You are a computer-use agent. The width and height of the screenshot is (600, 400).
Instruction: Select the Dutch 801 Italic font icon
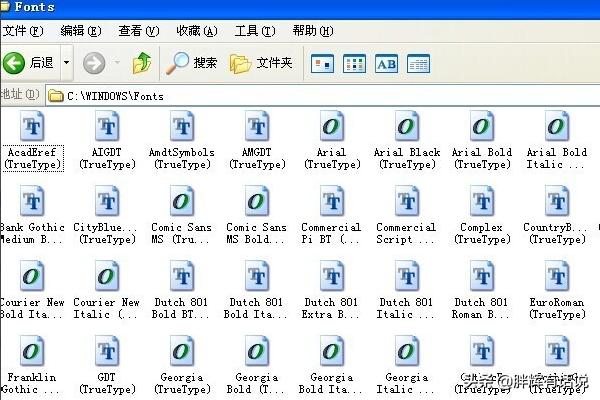coord(407,276)
